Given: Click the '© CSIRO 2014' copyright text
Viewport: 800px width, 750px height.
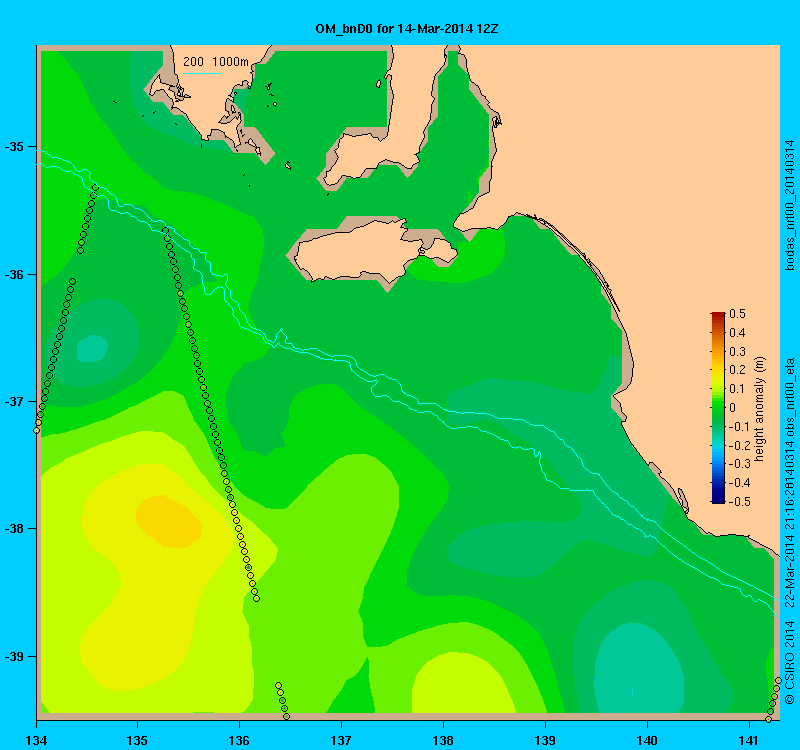Looking at the screenshot, I should (789, 662).
